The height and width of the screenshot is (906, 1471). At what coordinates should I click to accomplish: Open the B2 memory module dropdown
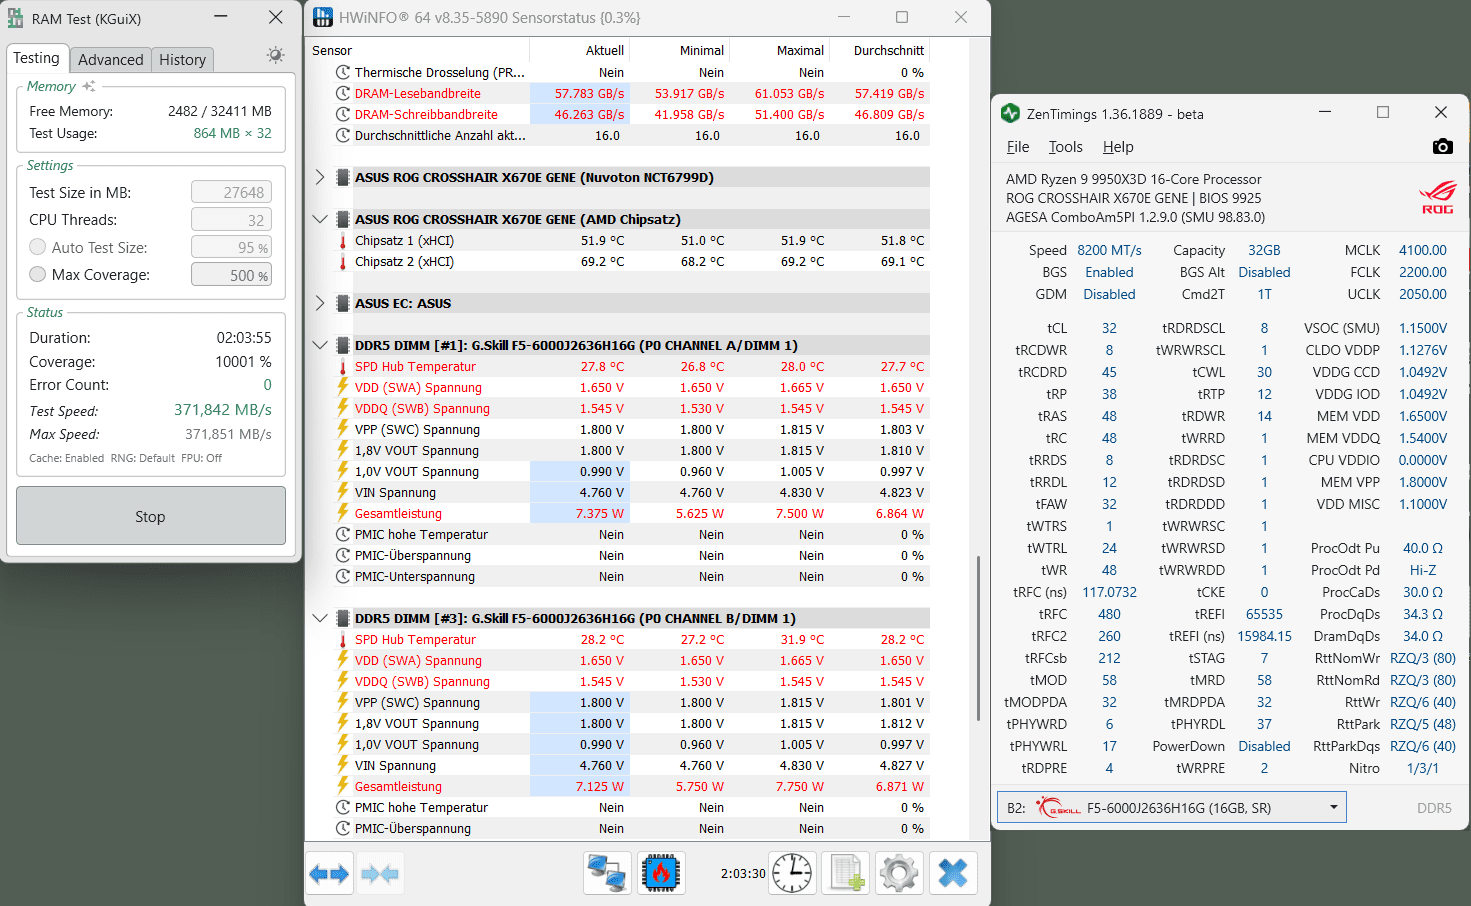click(x=1172, y=807)
